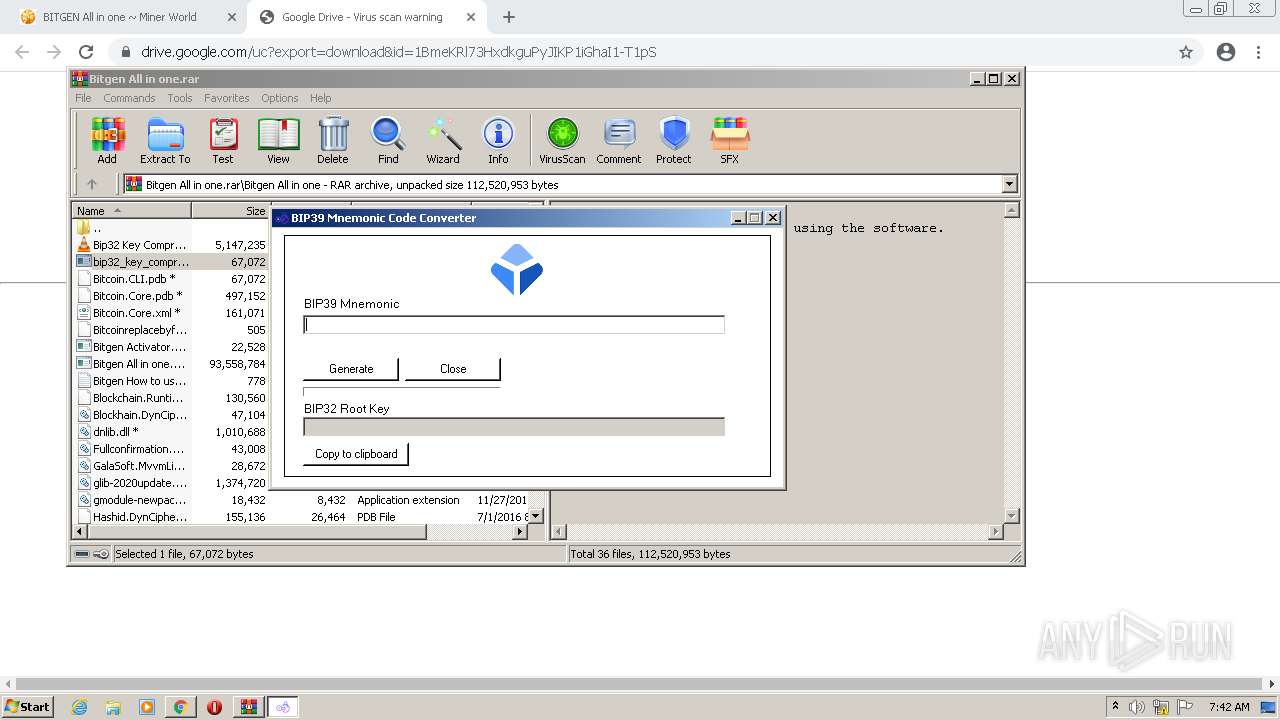Open Internet Explorer from the taskbar
Viewport: 1280px width, 720px height.
click(80, 707)
